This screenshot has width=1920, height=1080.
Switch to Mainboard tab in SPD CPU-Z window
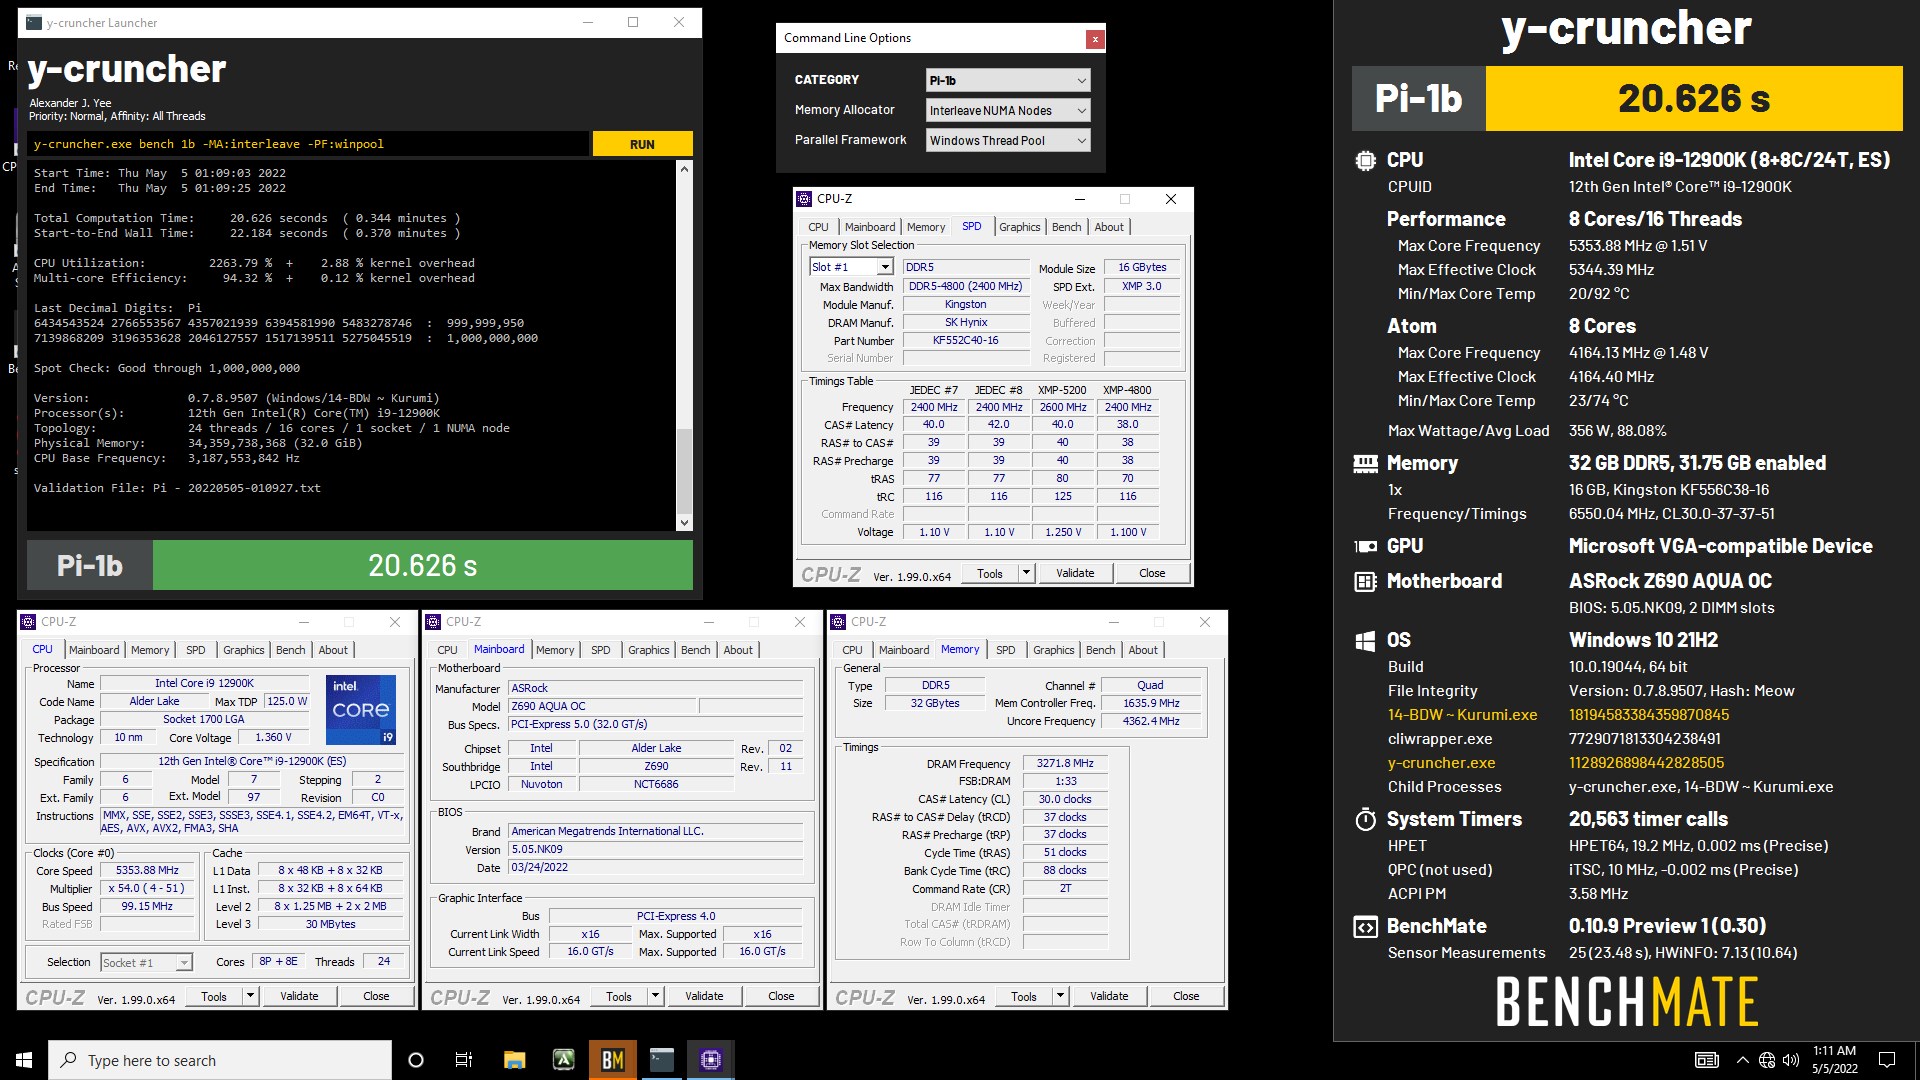point(869,227)
